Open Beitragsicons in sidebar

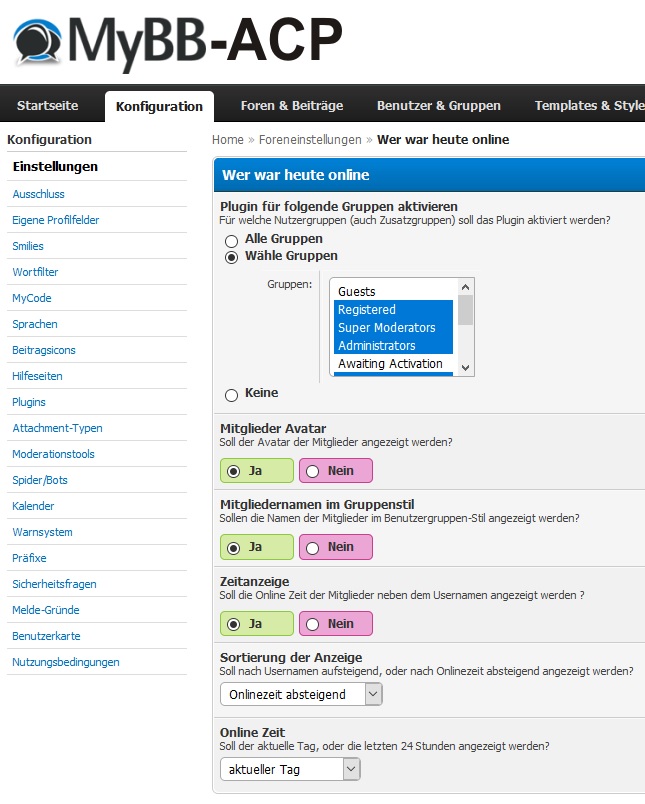point(44,350)
